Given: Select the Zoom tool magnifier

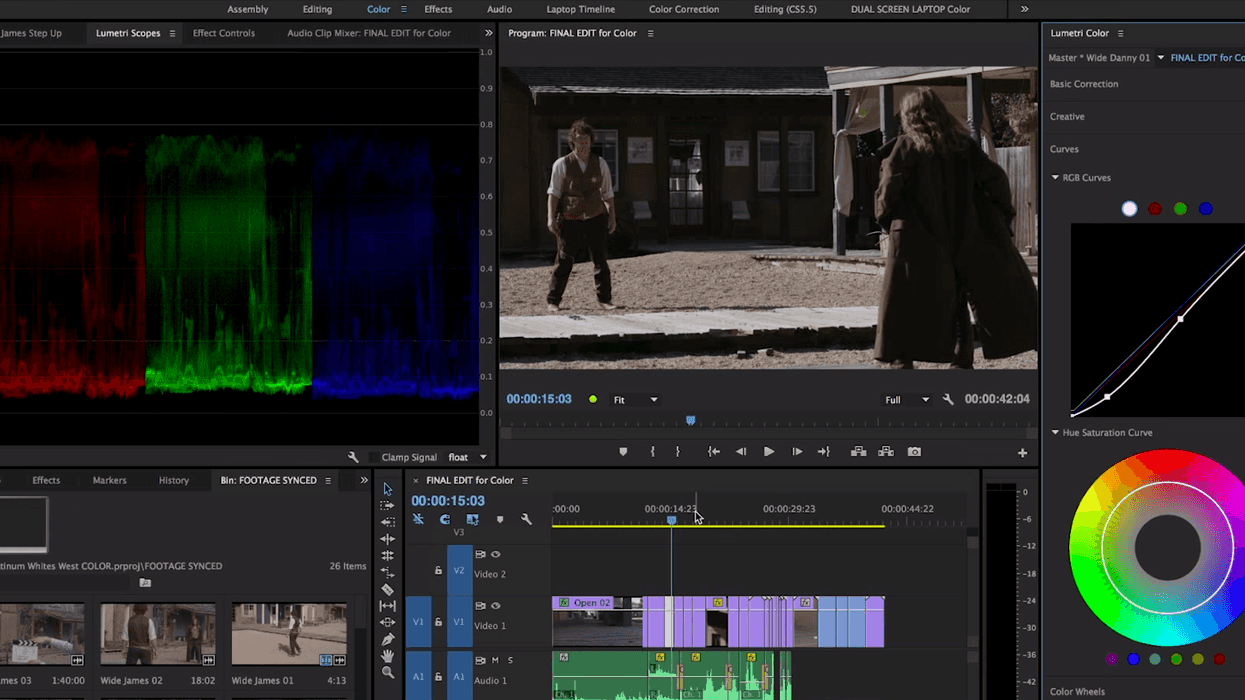Looking at the screenshot, I should (388, 673).
